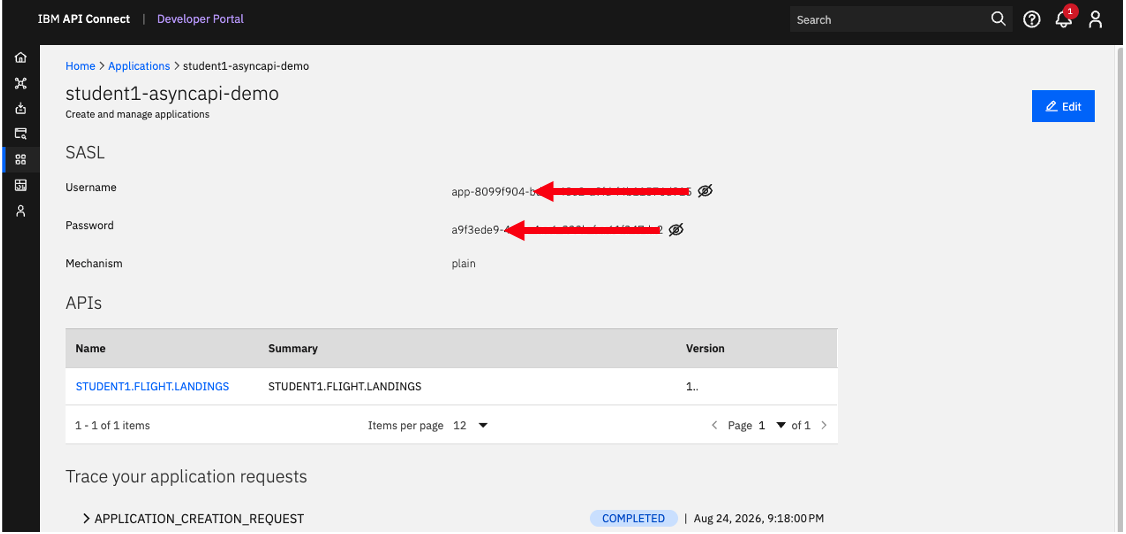Click the sidebar download tray icon

(x=20, y=108)
